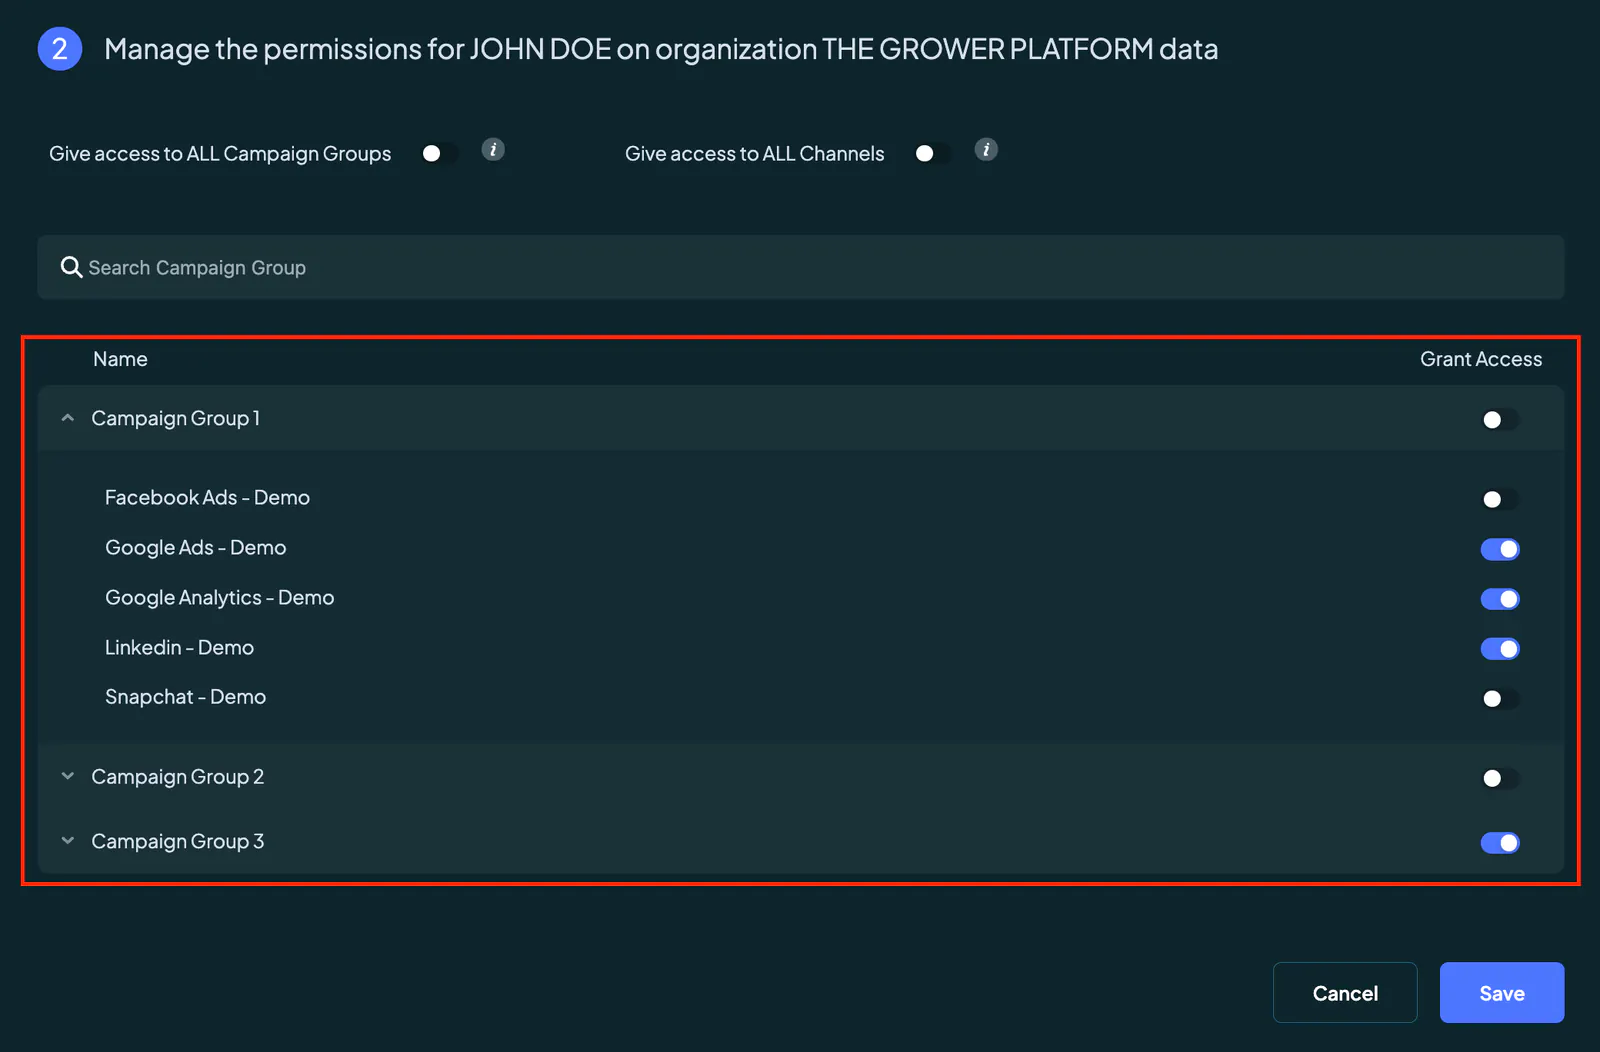Viewport: 1600px width, 1052px height.
Task: Click the 'Manage the permissions for JOHN DOE' heading
Action: coord(661,49)
